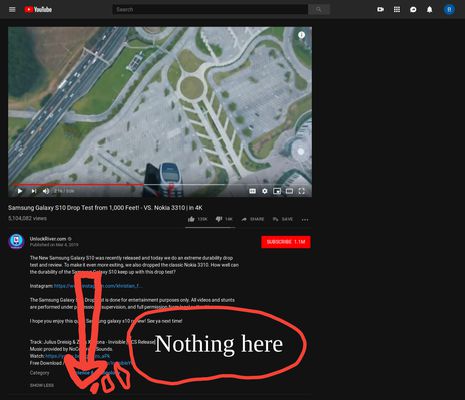Collapse the description with SHOW LESS
Screen dimensions: 465x400
coord(42,385)
